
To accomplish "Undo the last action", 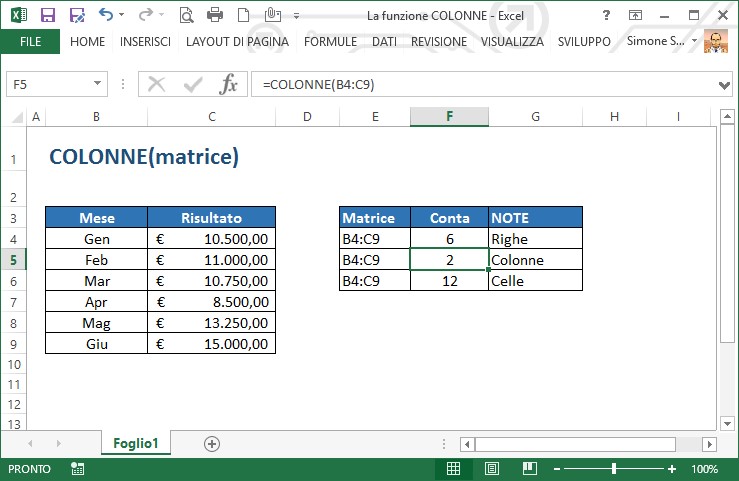I will tap(106, 15).
